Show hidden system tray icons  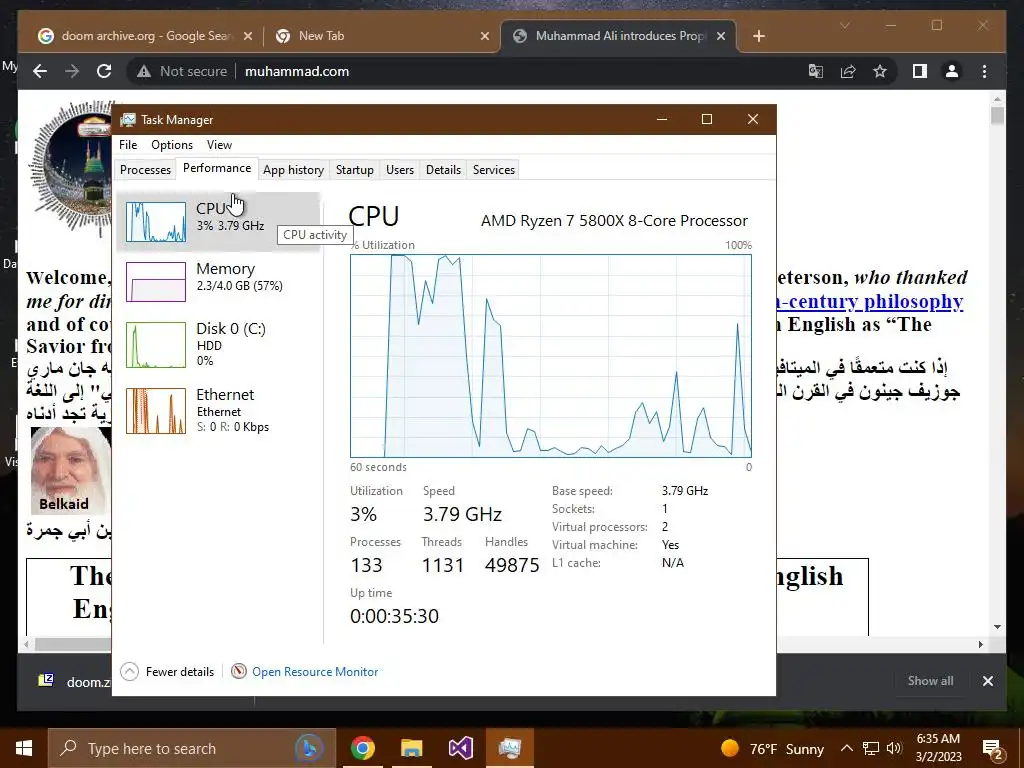[x=846, y=748]
